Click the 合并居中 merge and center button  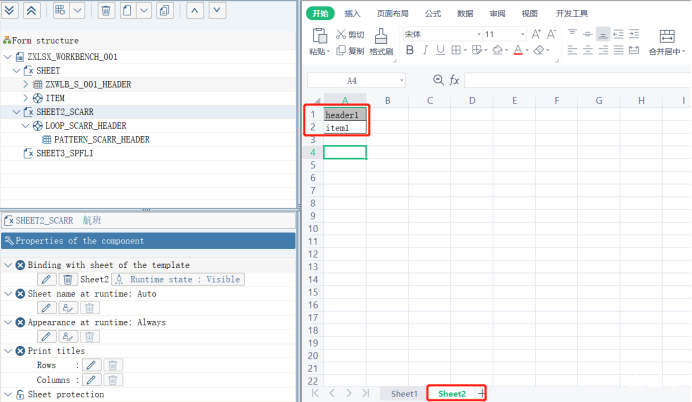click(666, 42)
